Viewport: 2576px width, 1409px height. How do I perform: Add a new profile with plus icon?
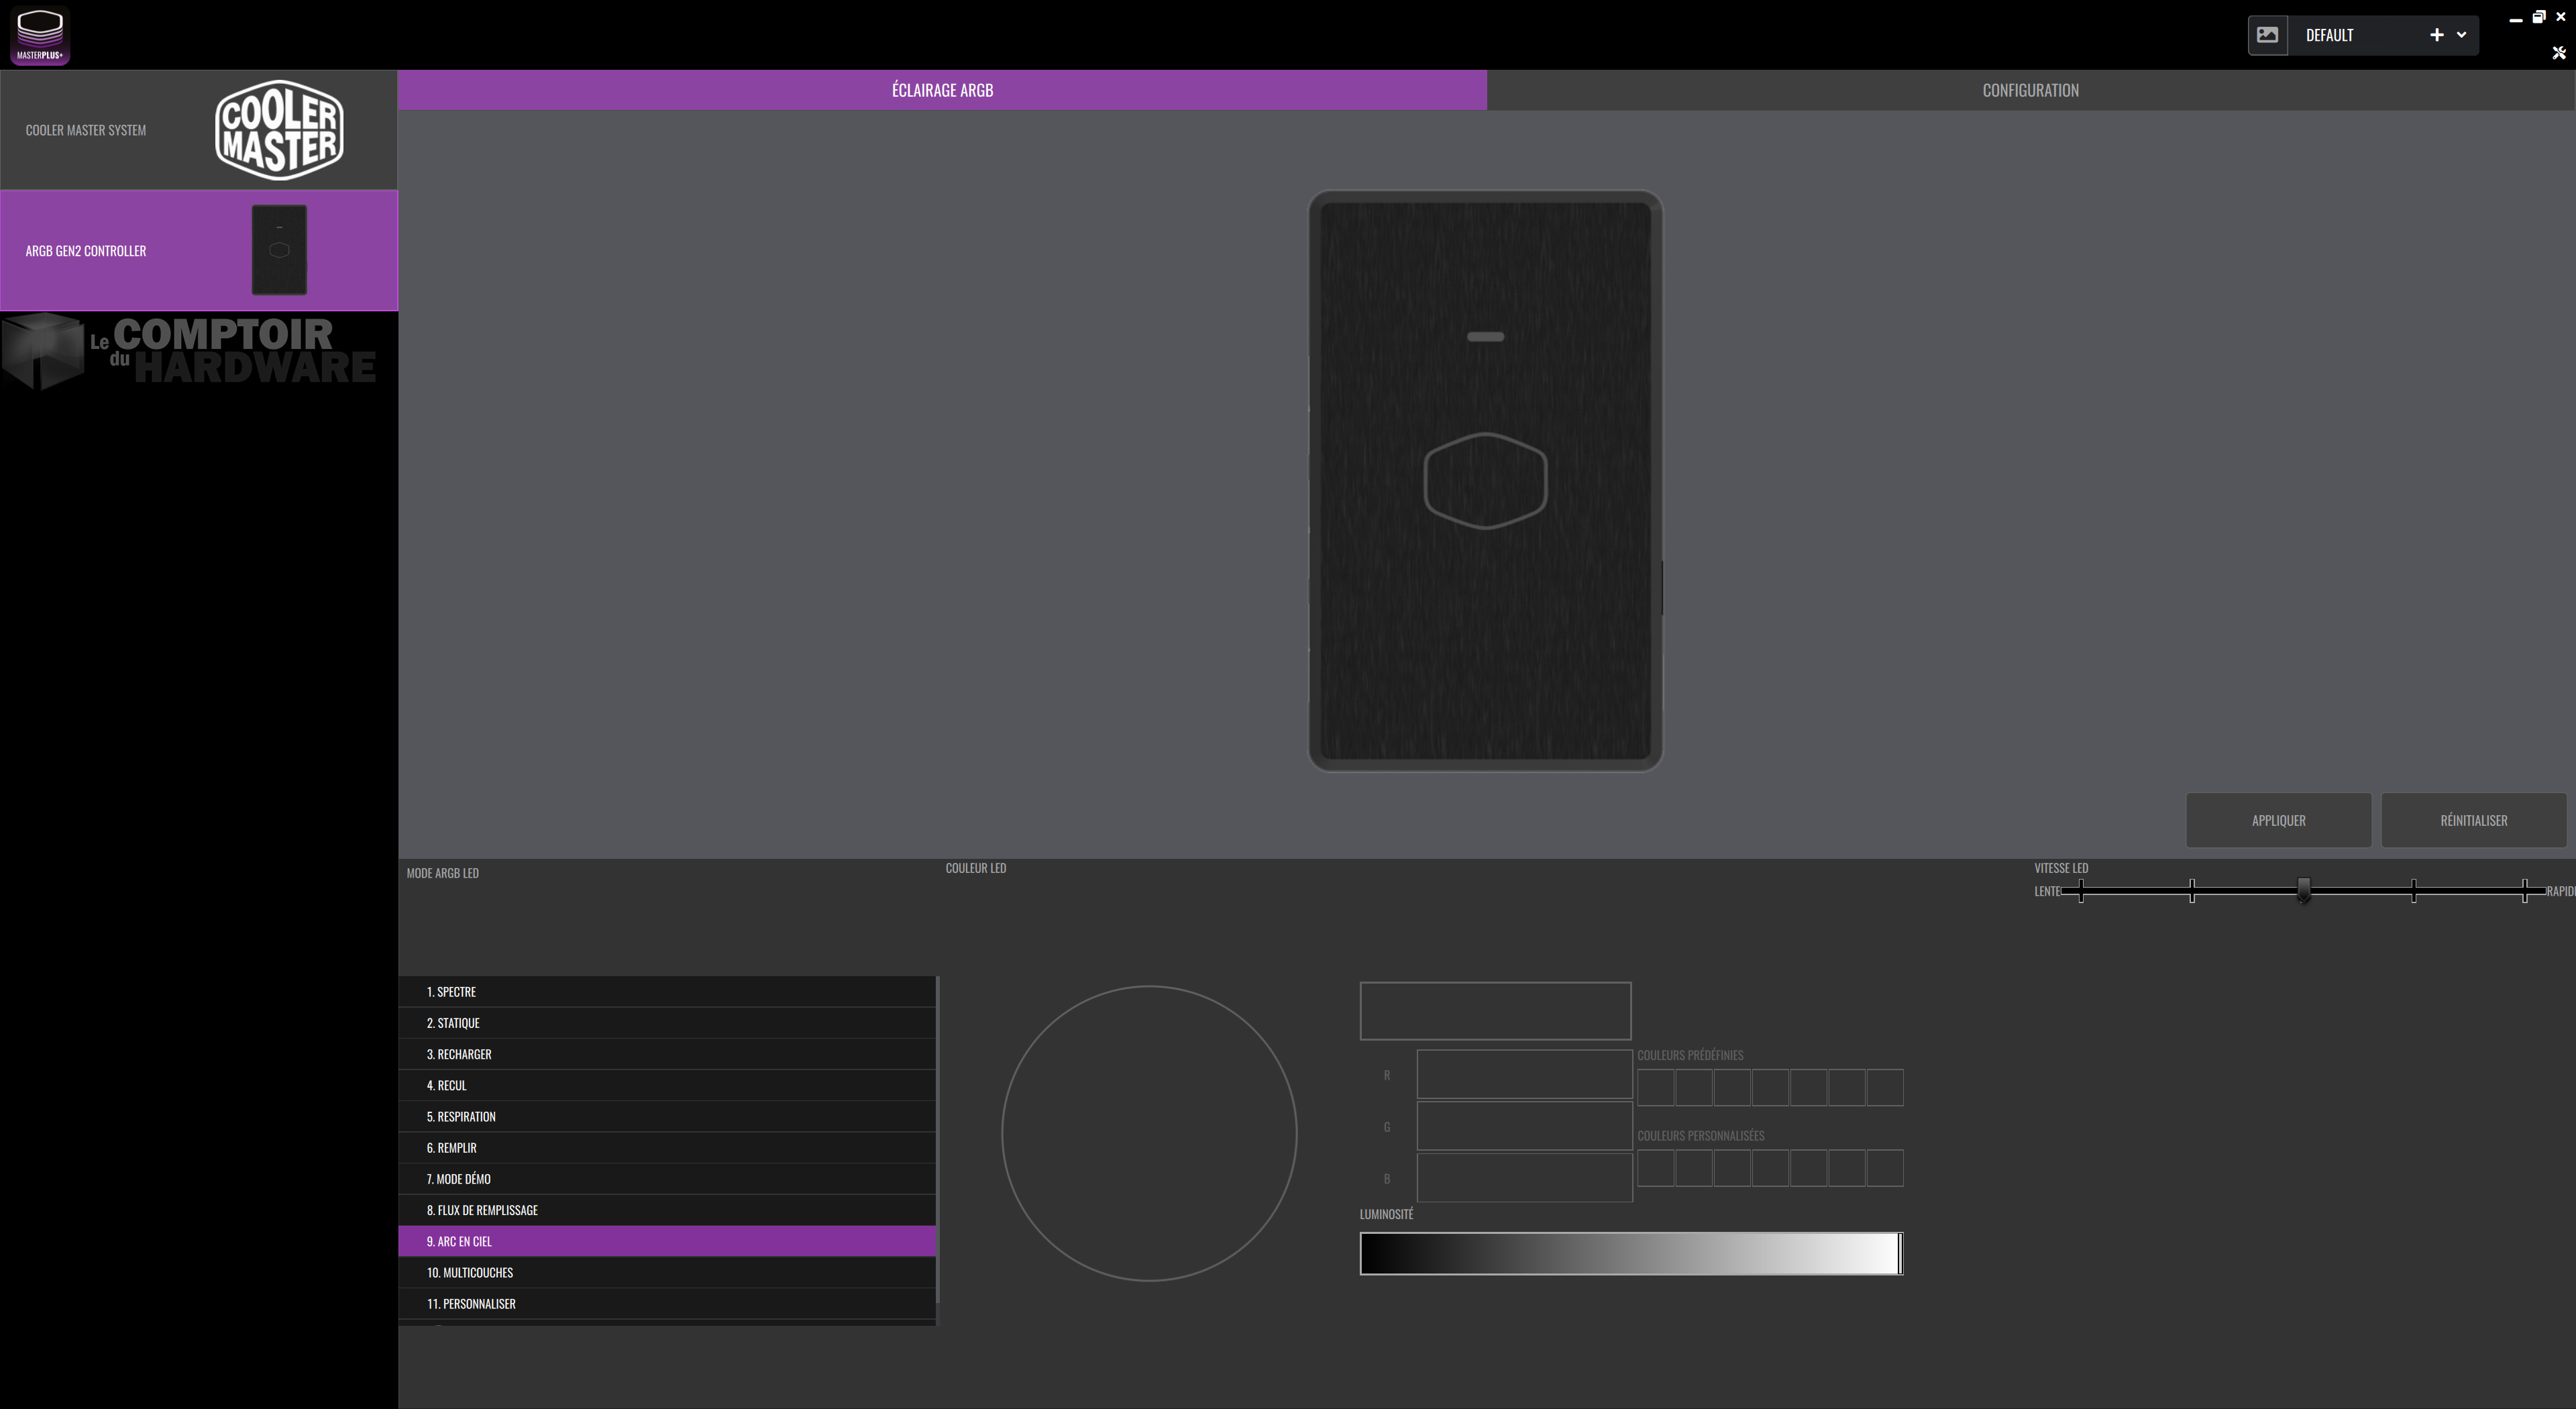[x=2436, y=35]
